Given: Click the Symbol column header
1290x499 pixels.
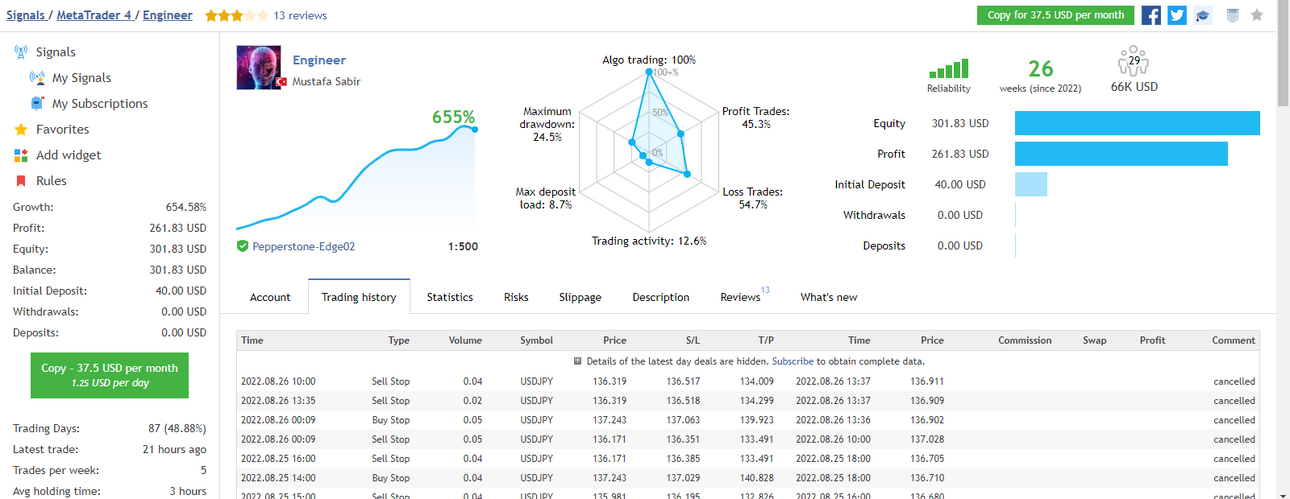Looking at the screenshot, I should (x=537, y=341).
